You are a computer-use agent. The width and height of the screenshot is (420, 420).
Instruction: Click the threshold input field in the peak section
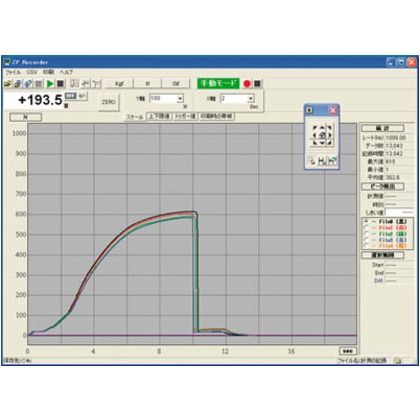coord(399,212)
